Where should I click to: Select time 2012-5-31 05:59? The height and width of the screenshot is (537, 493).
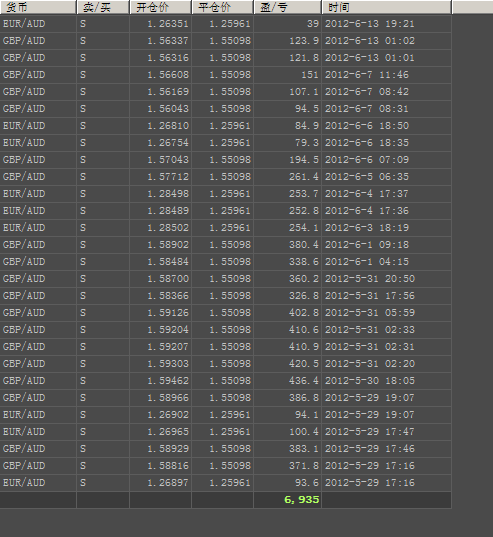[370, 313]
